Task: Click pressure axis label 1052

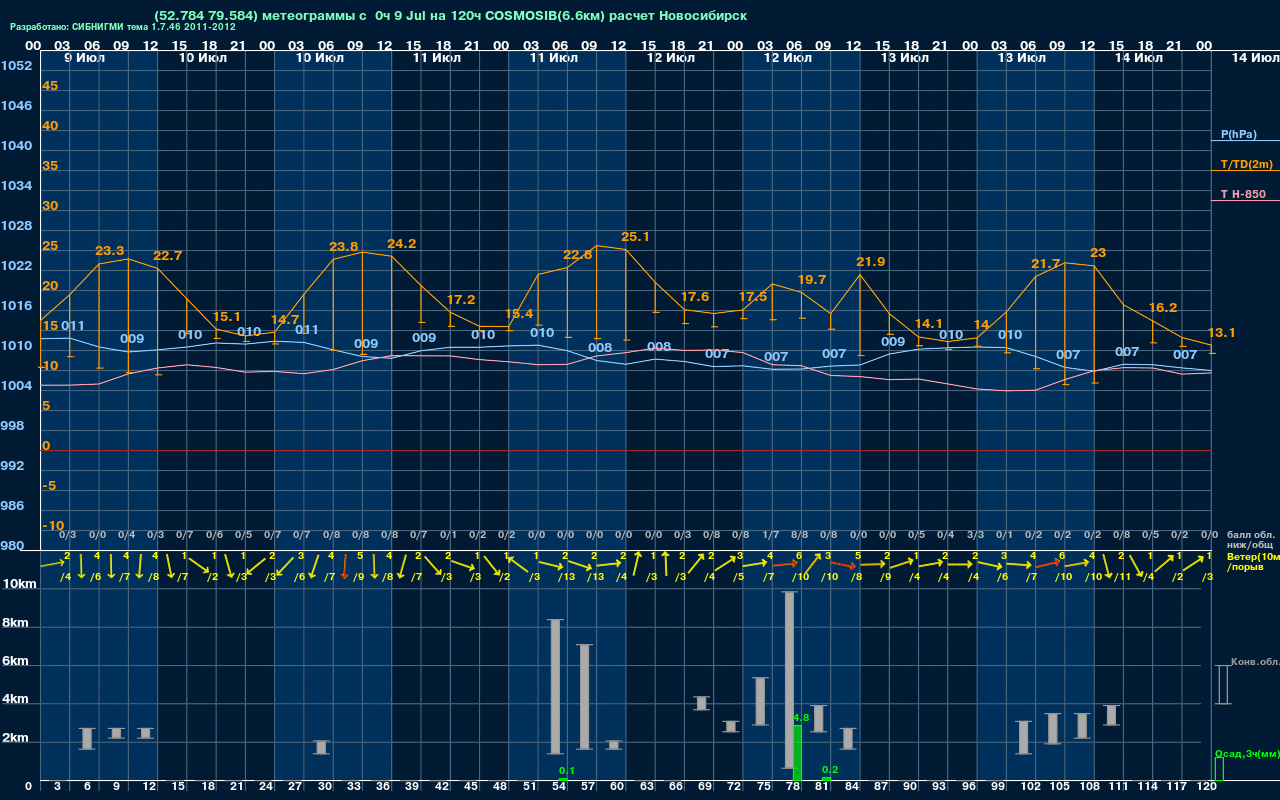Action: coord(16,66)
